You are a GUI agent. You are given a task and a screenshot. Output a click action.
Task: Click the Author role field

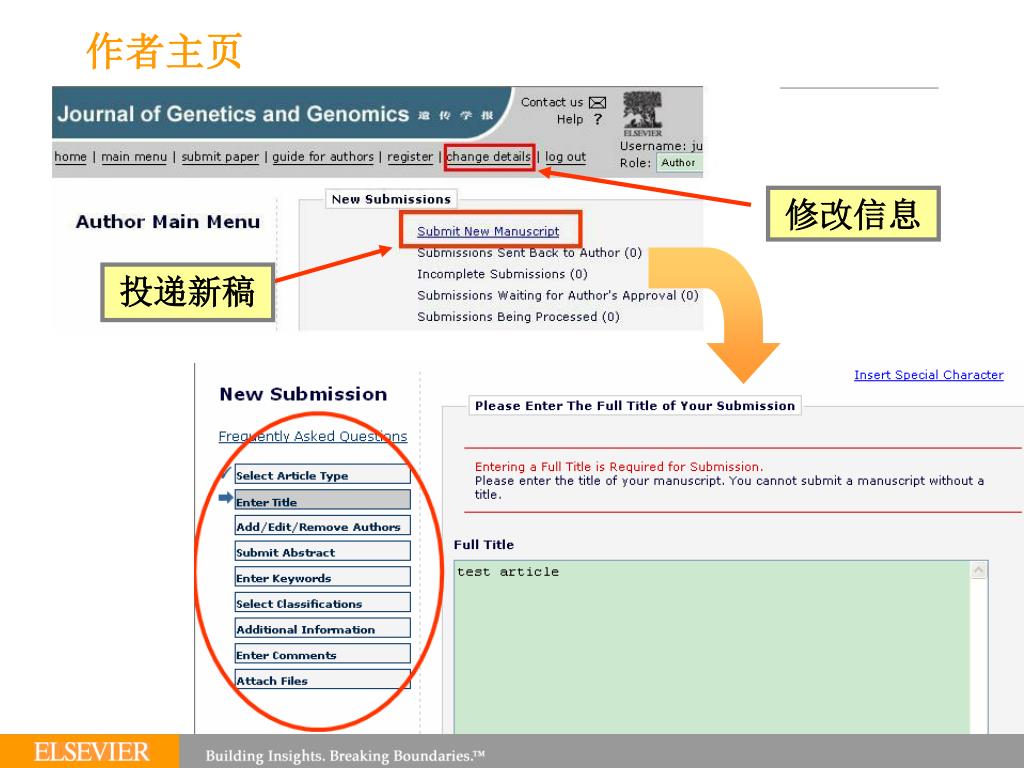[679, 163]
